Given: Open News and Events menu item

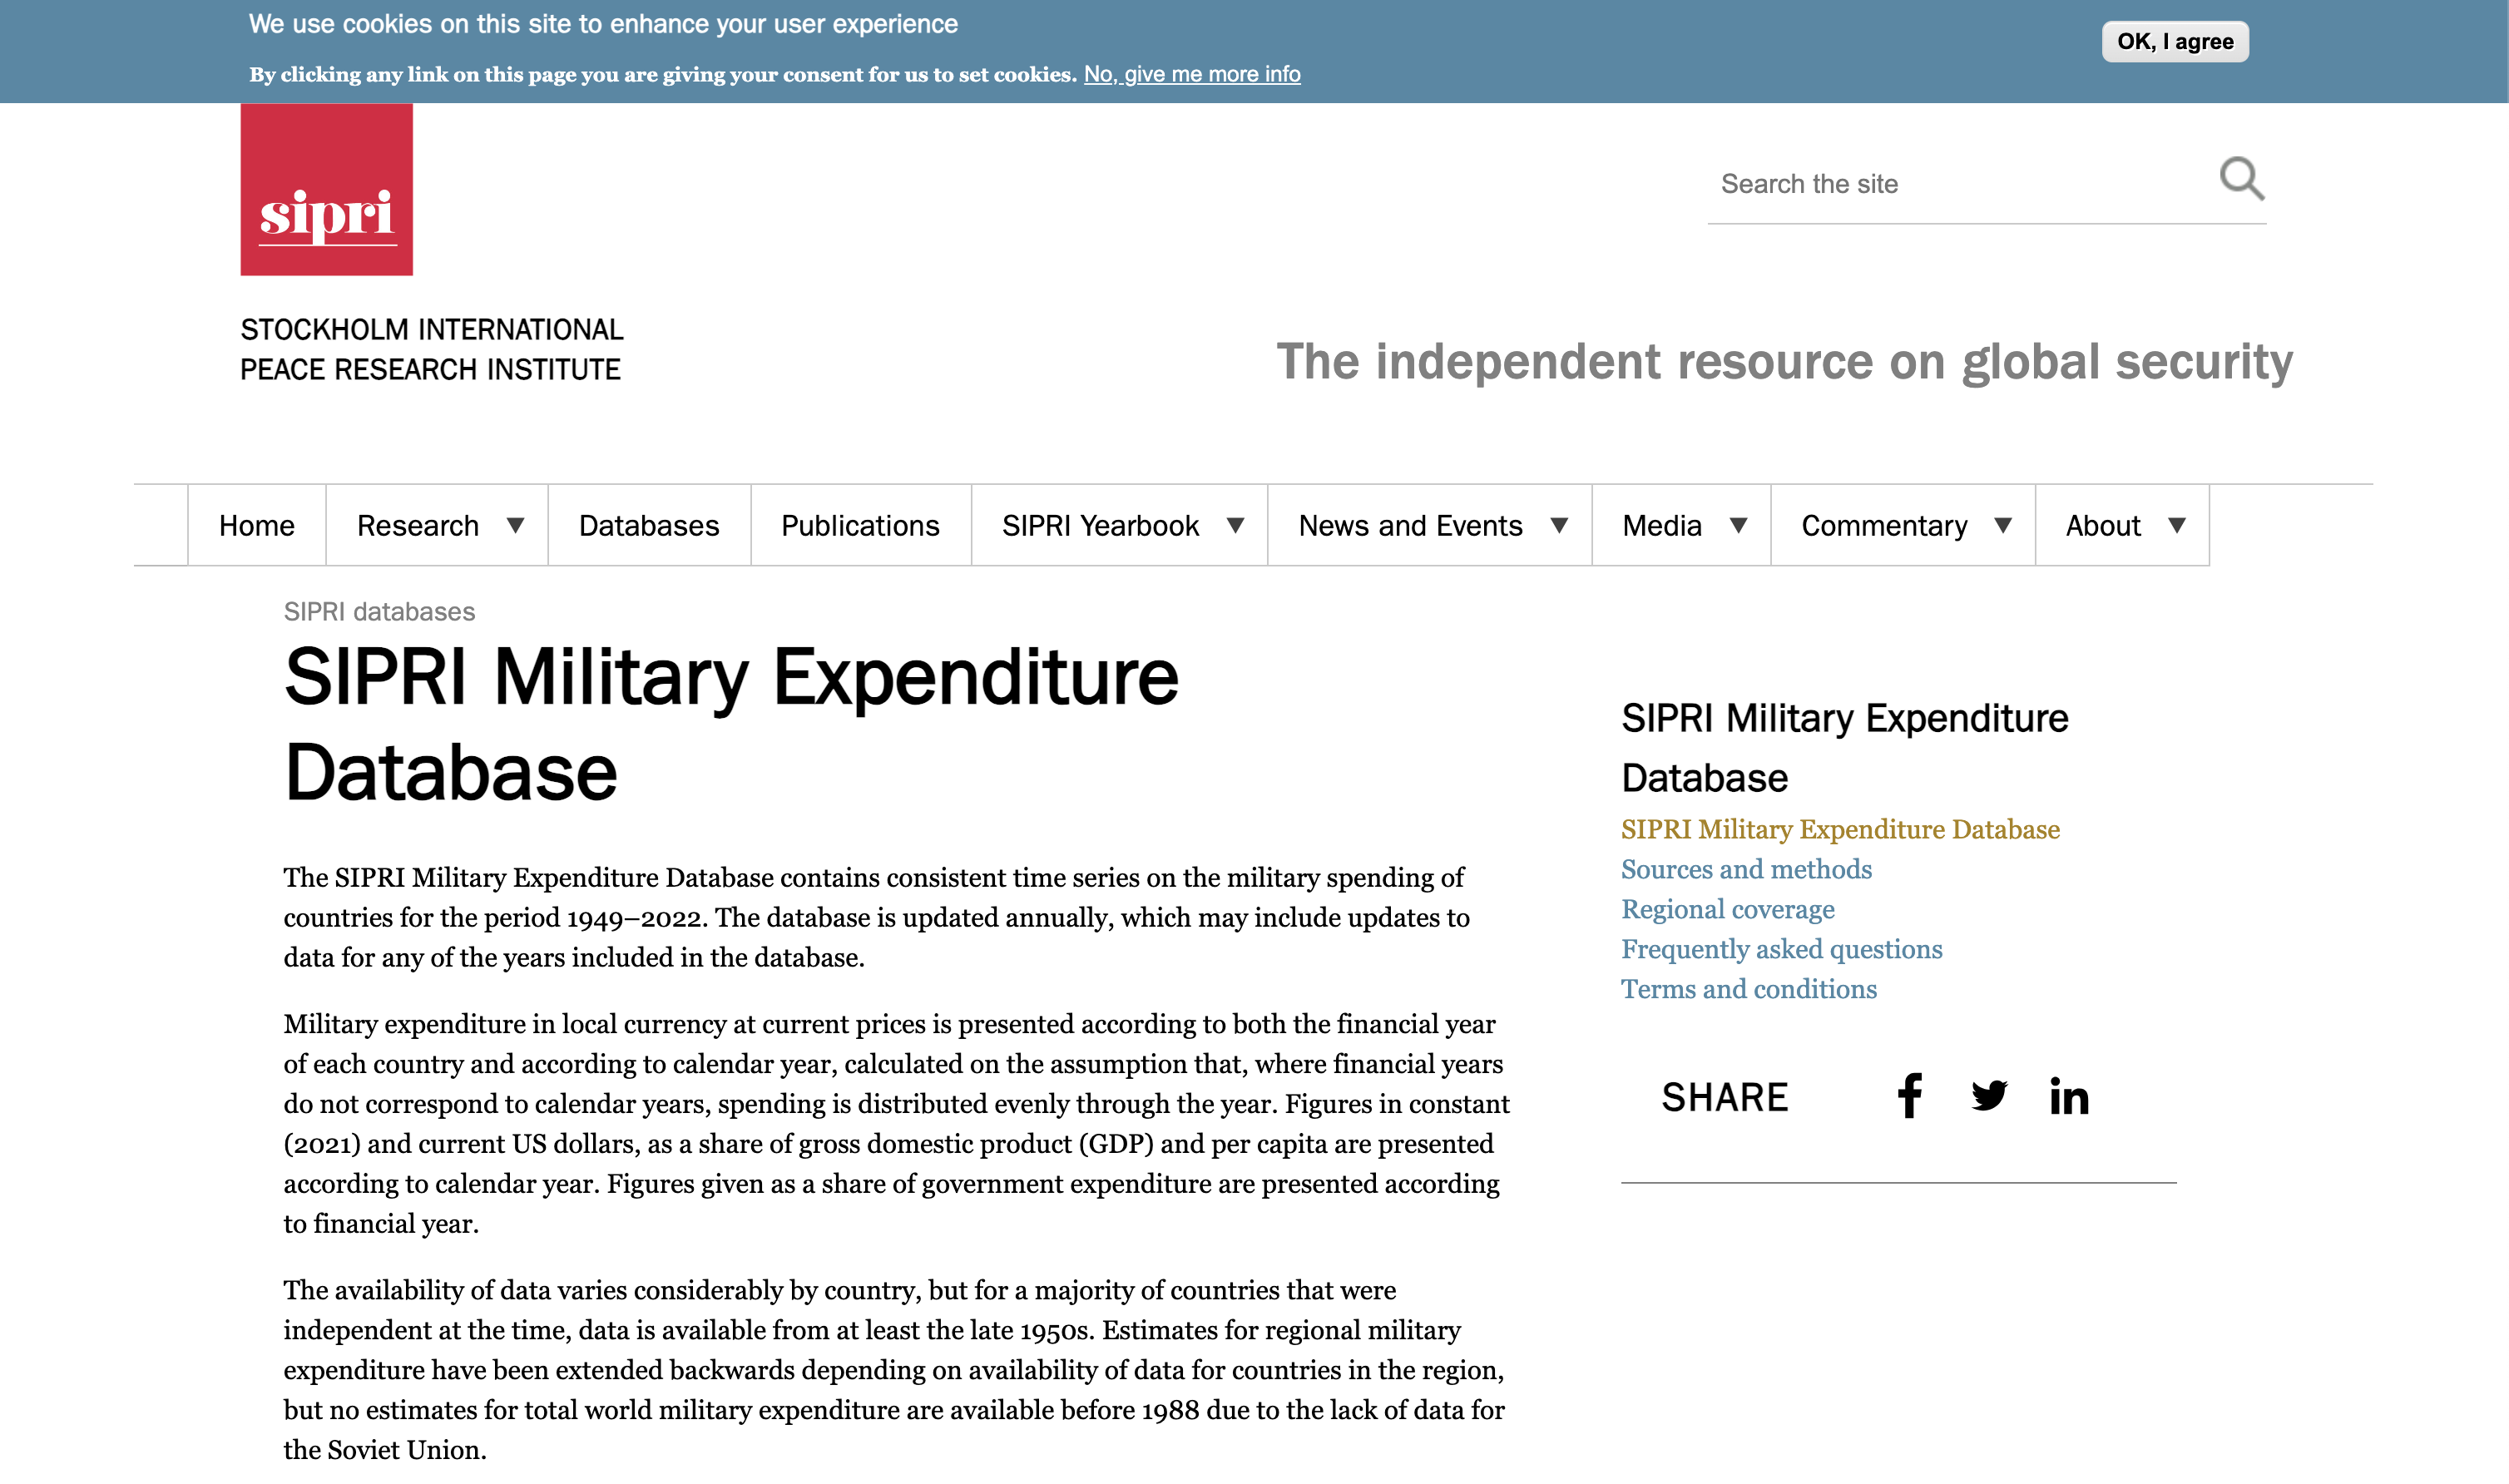Looking at the screenshot, I should (1410, 525).
